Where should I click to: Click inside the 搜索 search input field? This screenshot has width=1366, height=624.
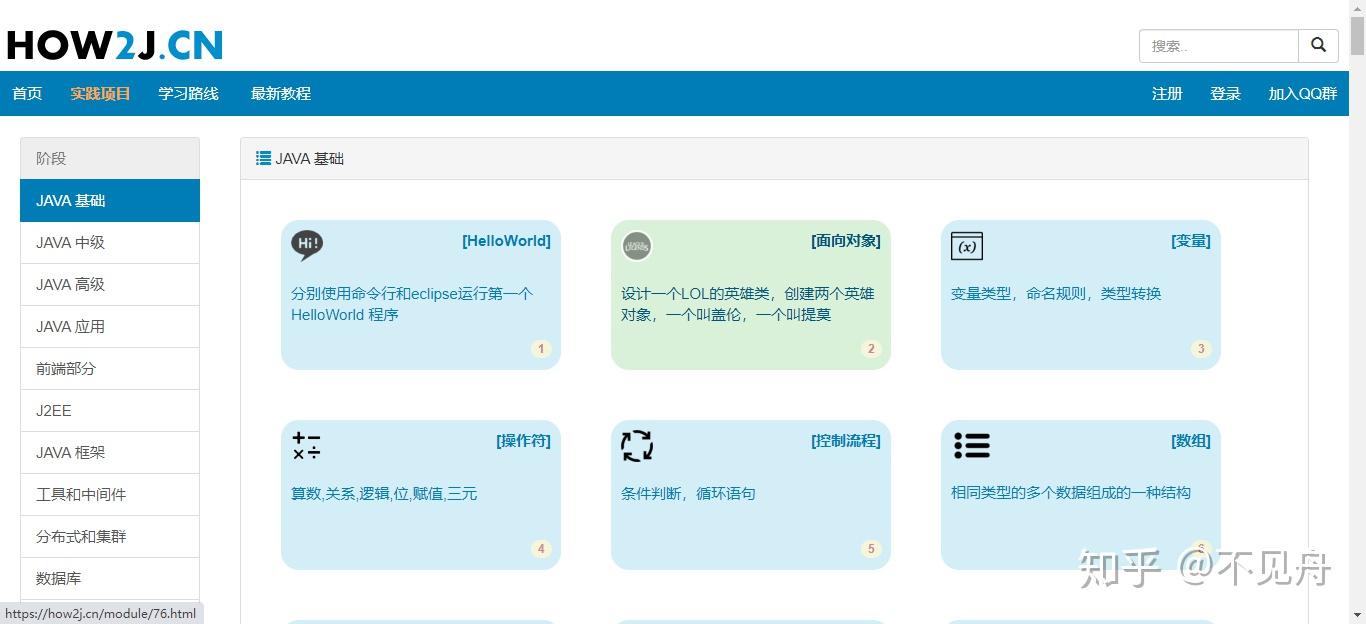(1219, 46)
